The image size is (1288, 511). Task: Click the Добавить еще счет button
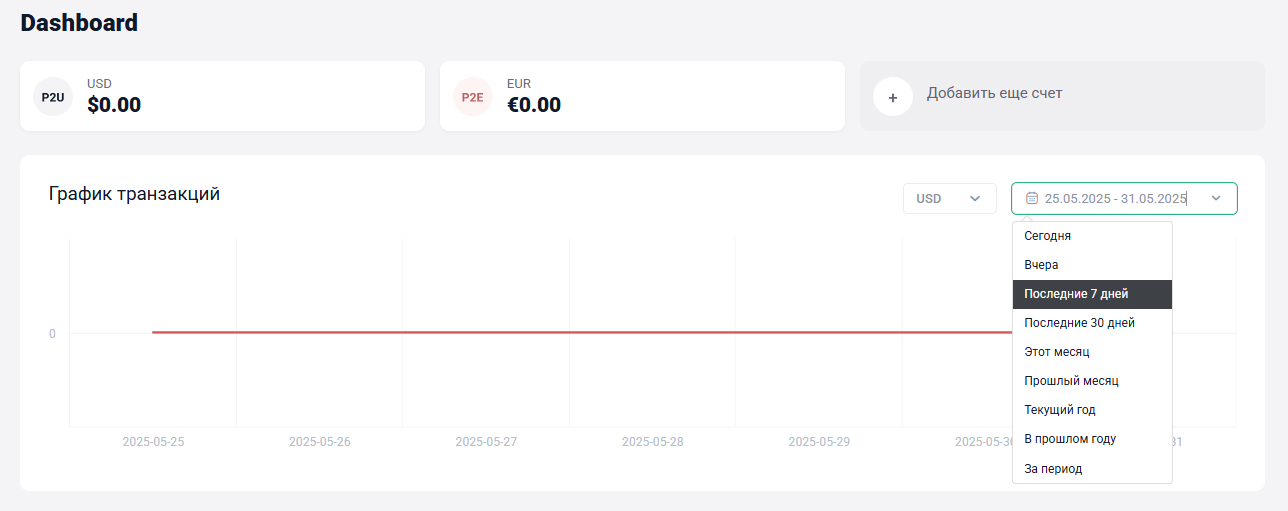[1062, 96]
